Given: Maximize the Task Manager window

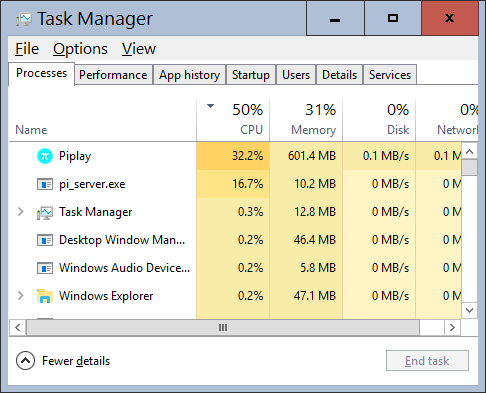Looking at the screenshot, I should (393, 18).
